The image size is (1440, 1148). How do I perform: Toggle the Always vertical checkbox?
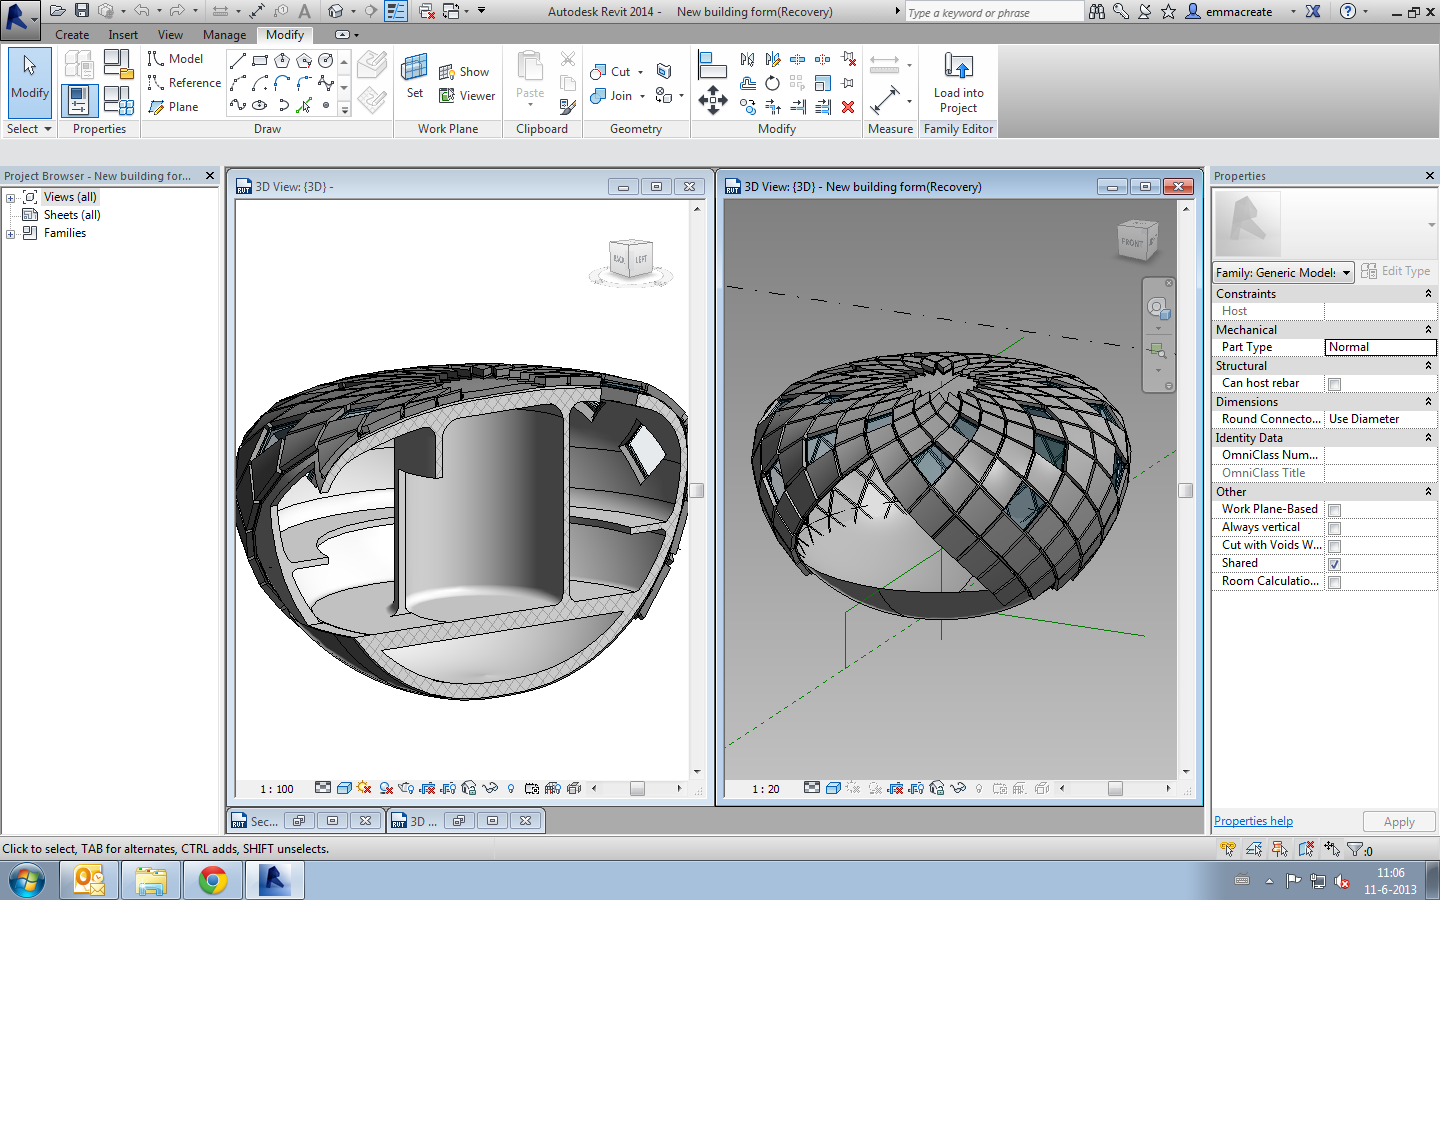coord(1334,528)
